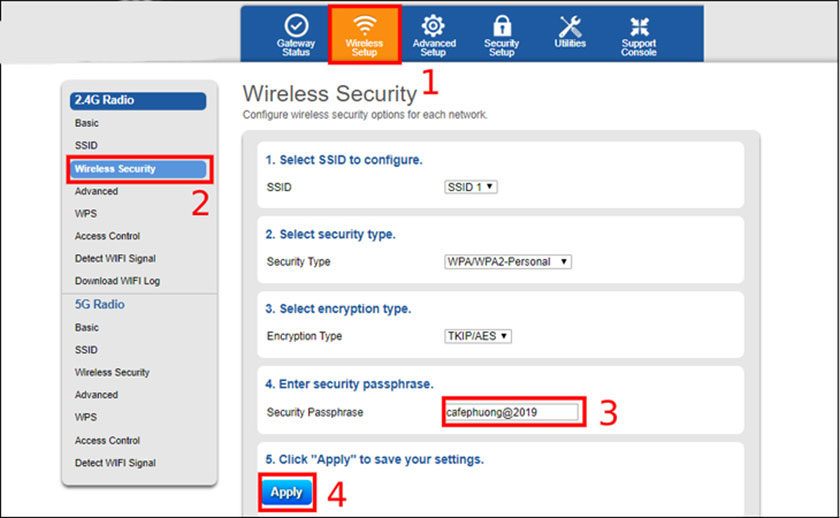The height and width of the screenshot is (518, 840).
Task: Go to Advanced under 5G Radio
Action: 96,395
